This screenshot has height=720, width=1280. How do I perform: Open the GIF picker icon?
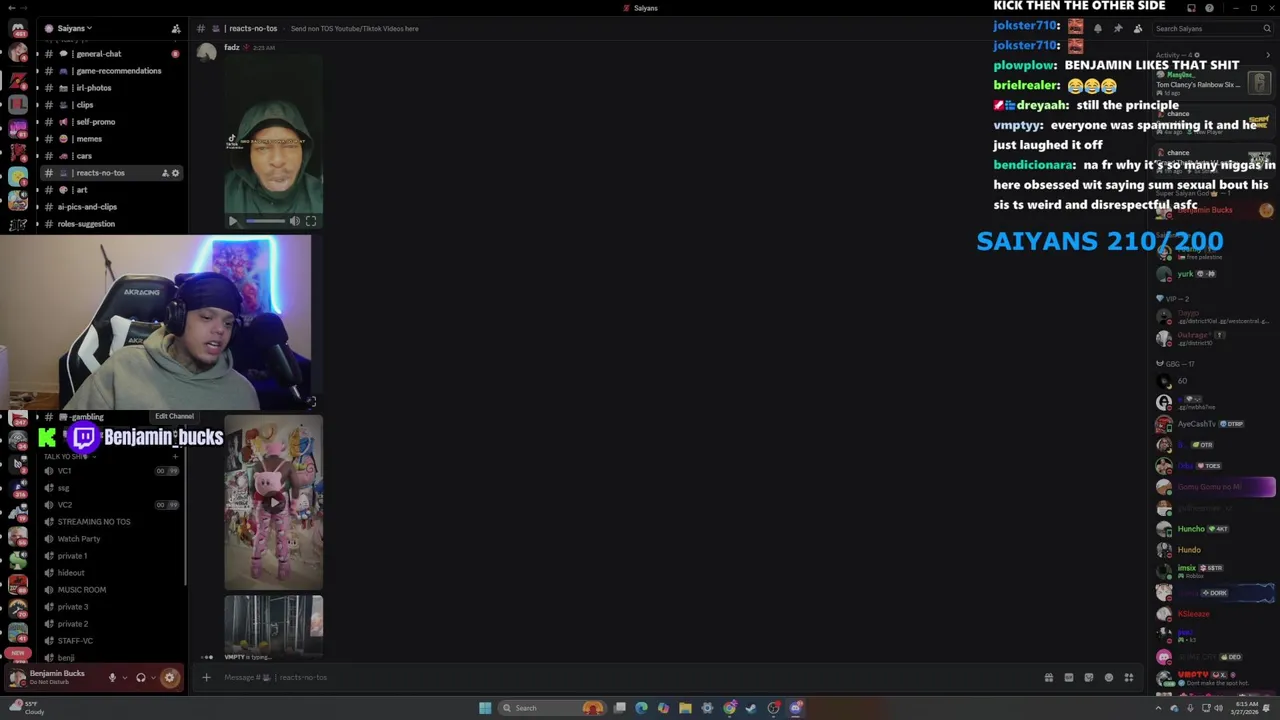[x=1069, y=677]
